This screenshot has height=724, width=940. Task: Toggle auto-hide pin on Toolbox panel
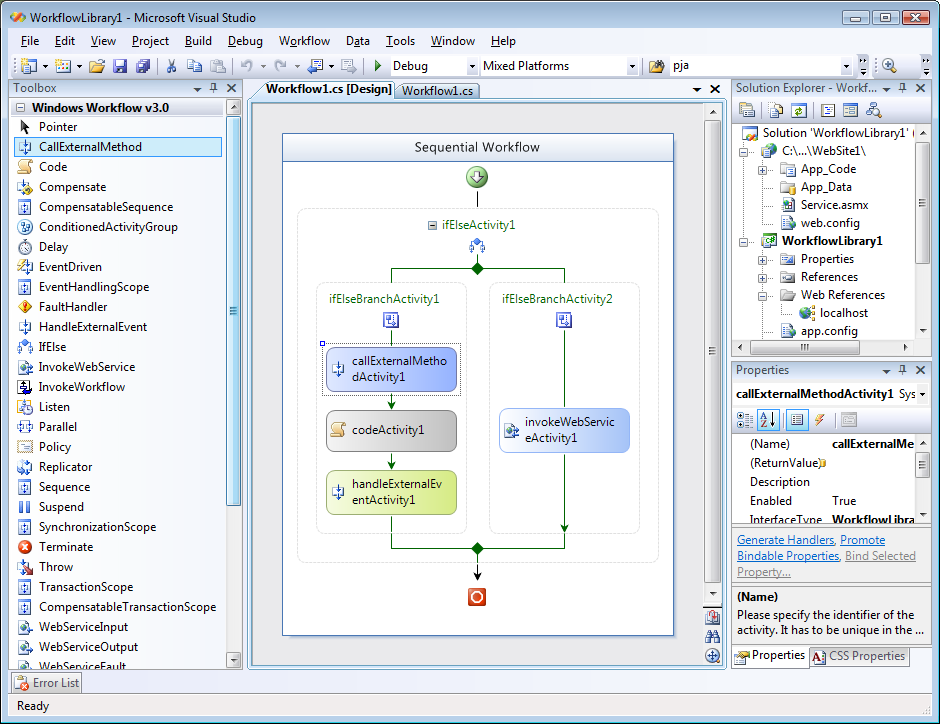pos(213,88)
